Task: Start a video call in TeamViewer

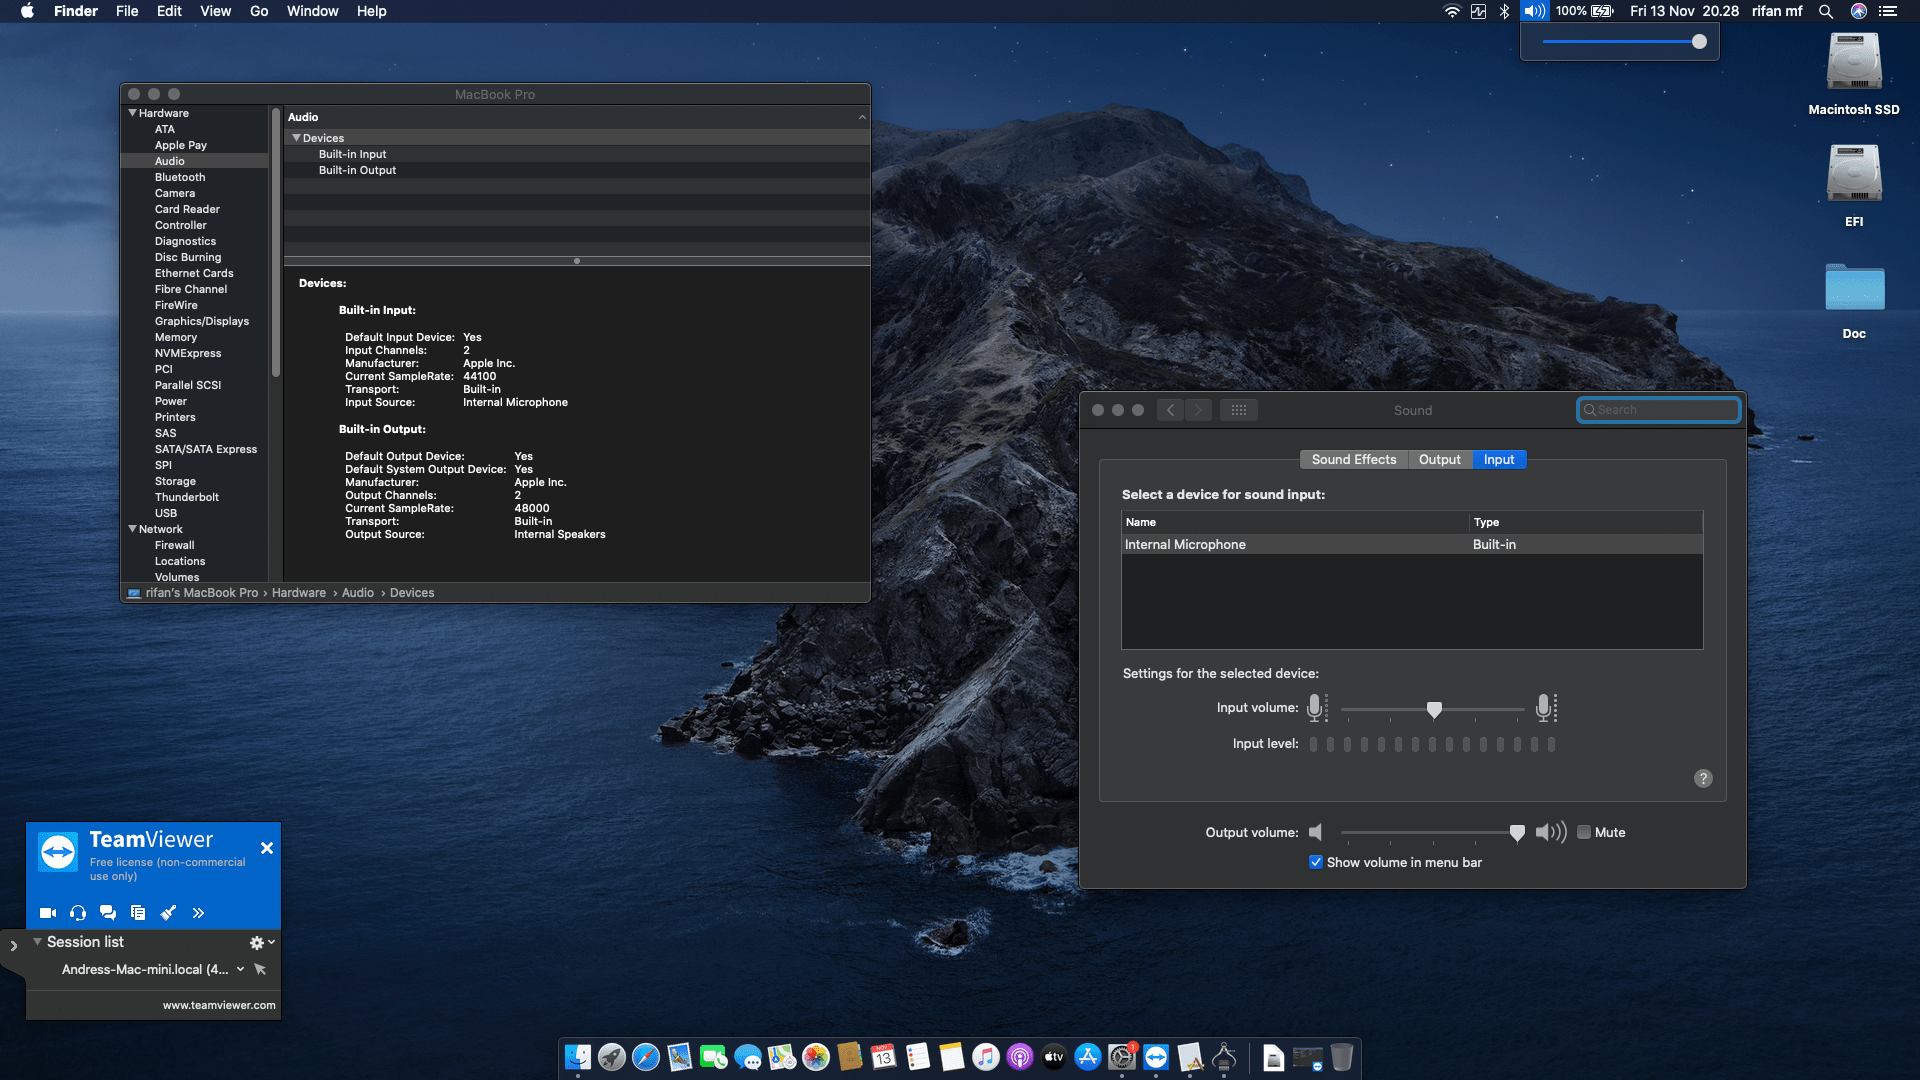Action: tap(47, 912)
